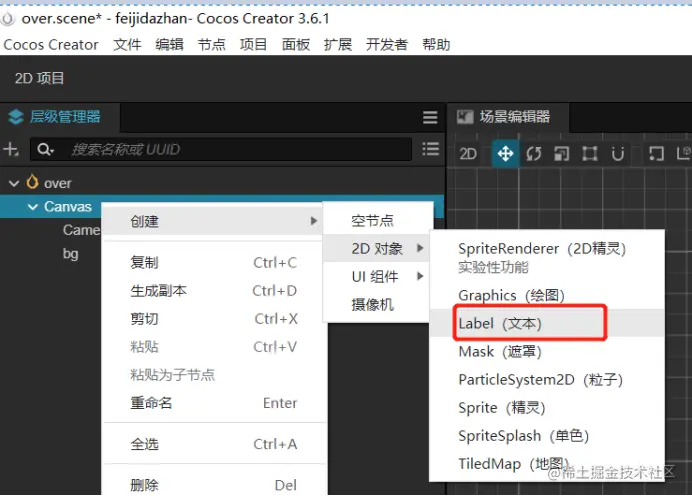Create a Sprite (精灵) object
The height and width of the screenshot is (496, 692).
pyautogui.click(x=547, y=407)
